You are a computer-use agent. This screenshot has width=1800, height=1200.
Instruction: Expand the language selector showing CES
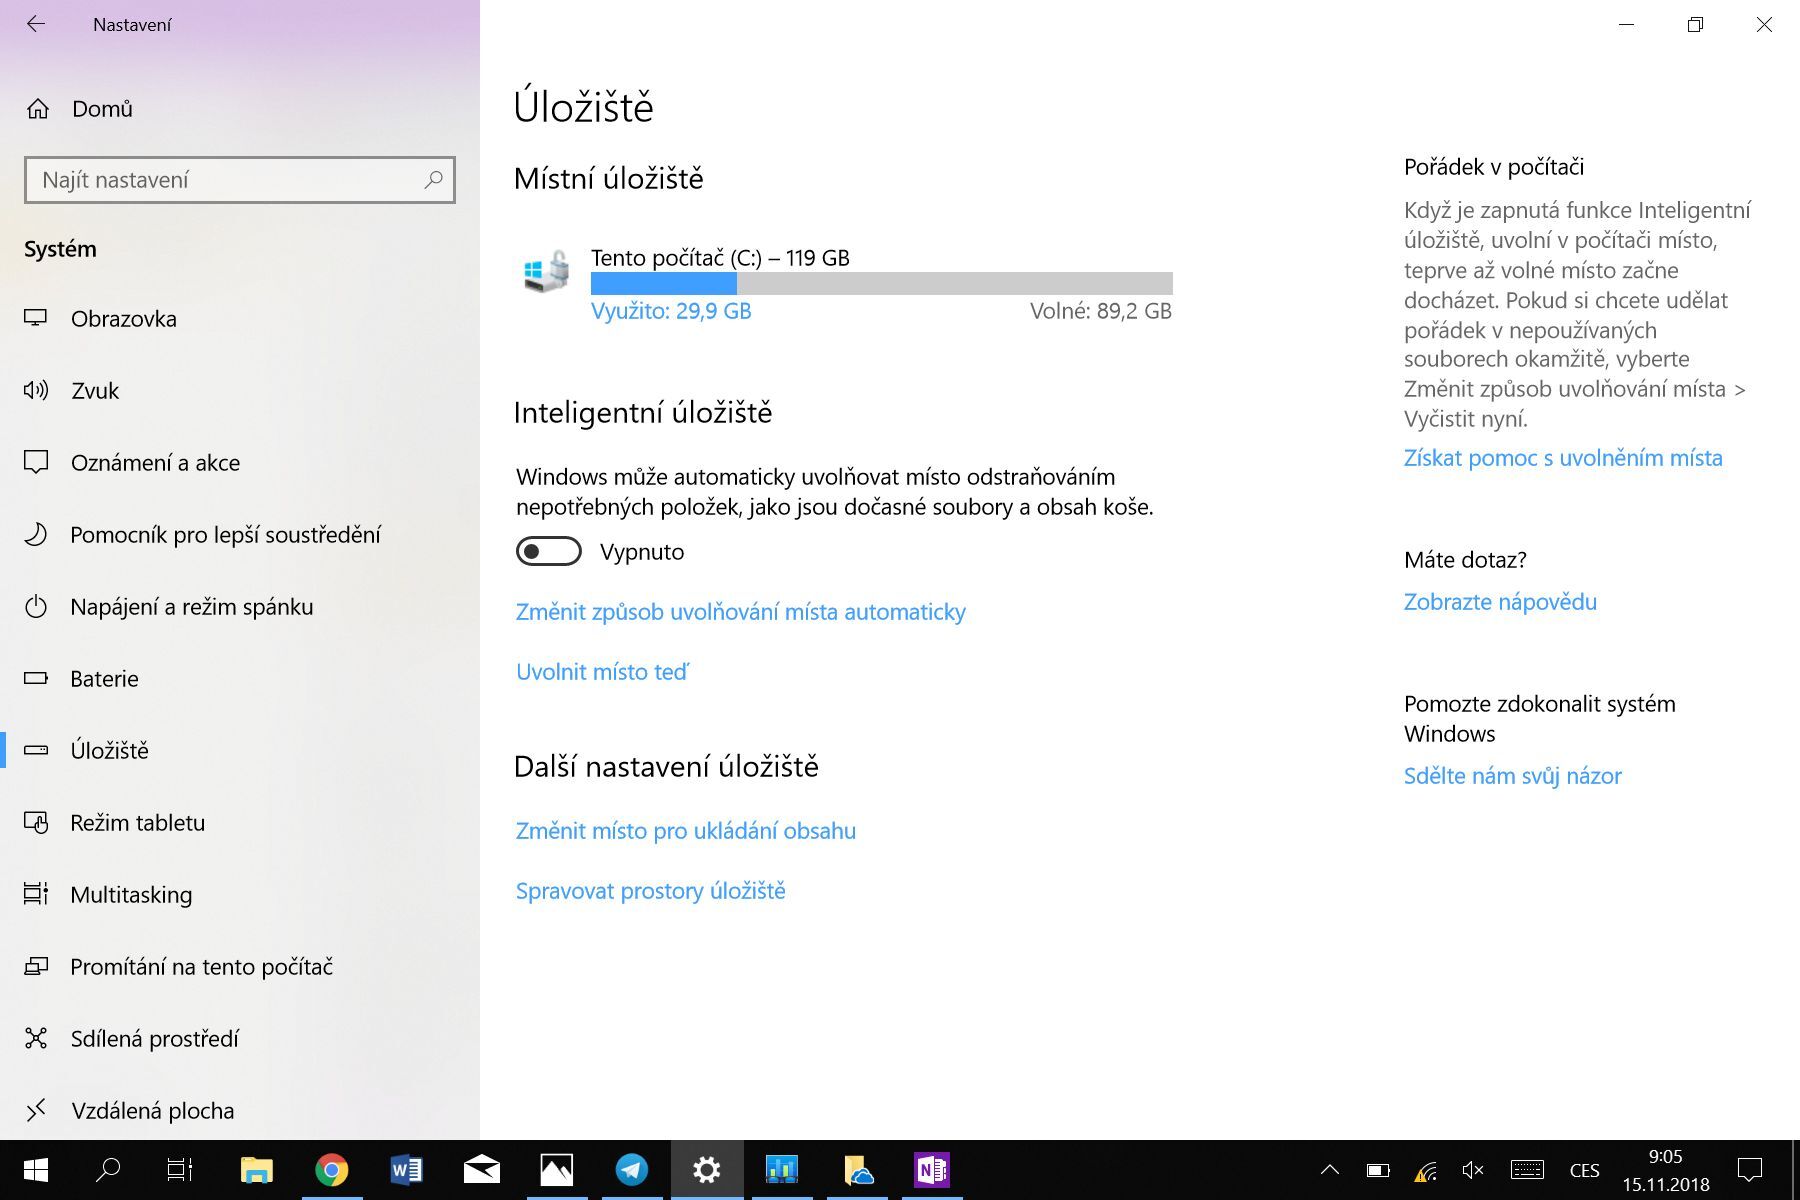coord(1586,1169)
